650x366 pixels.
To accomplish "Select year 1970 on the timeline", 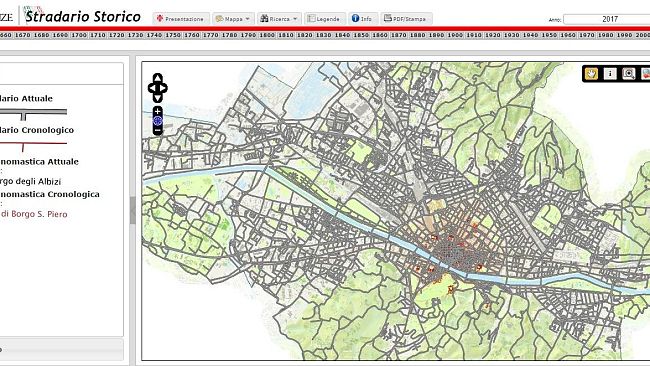I will click(x=587, y=35).
